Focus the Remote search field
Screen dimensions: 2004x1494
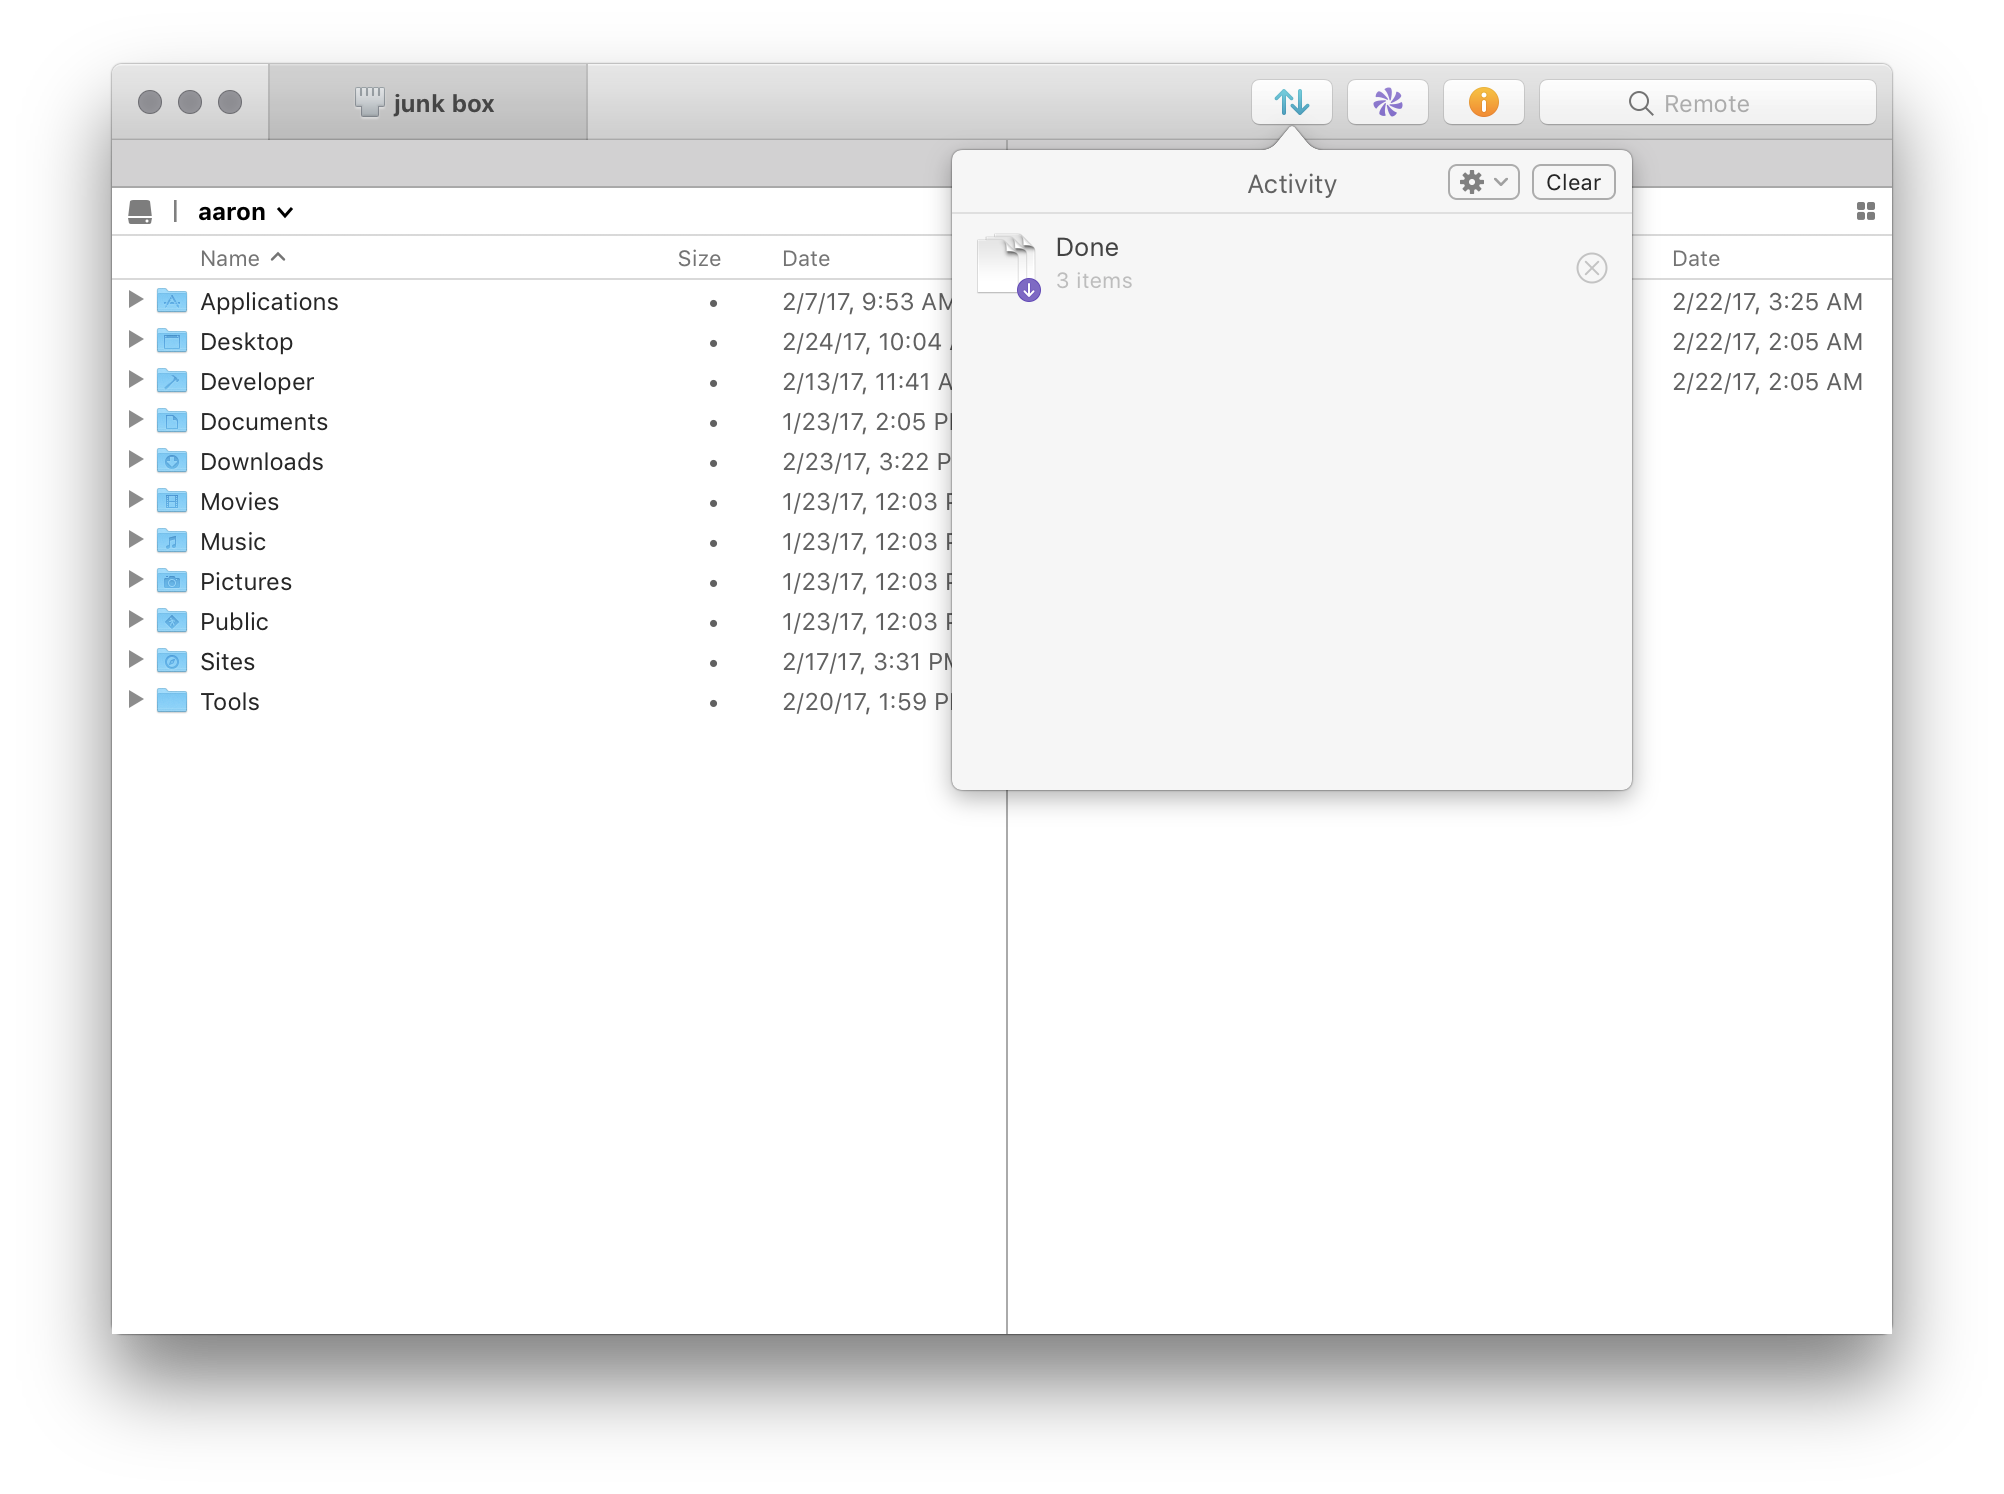1707,102
